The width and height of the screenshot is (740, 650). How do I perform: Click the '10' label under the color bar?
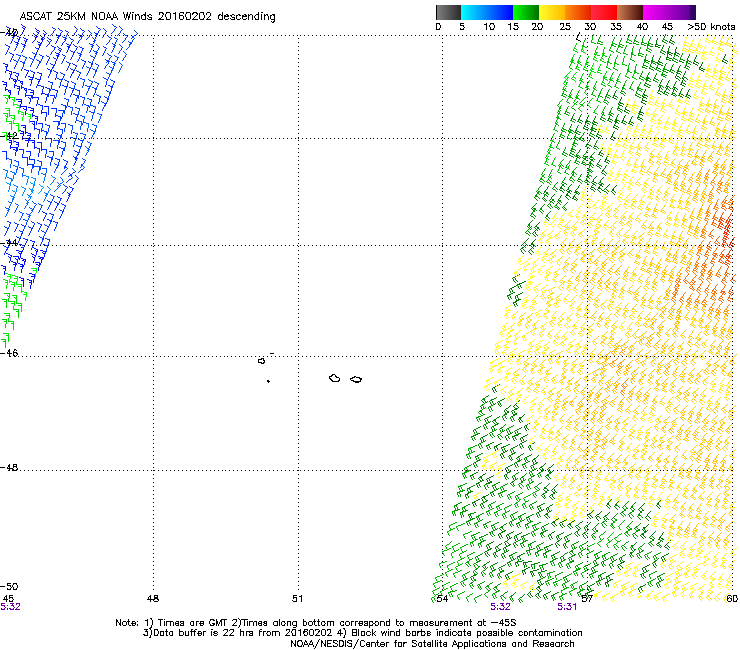point(489,26)
